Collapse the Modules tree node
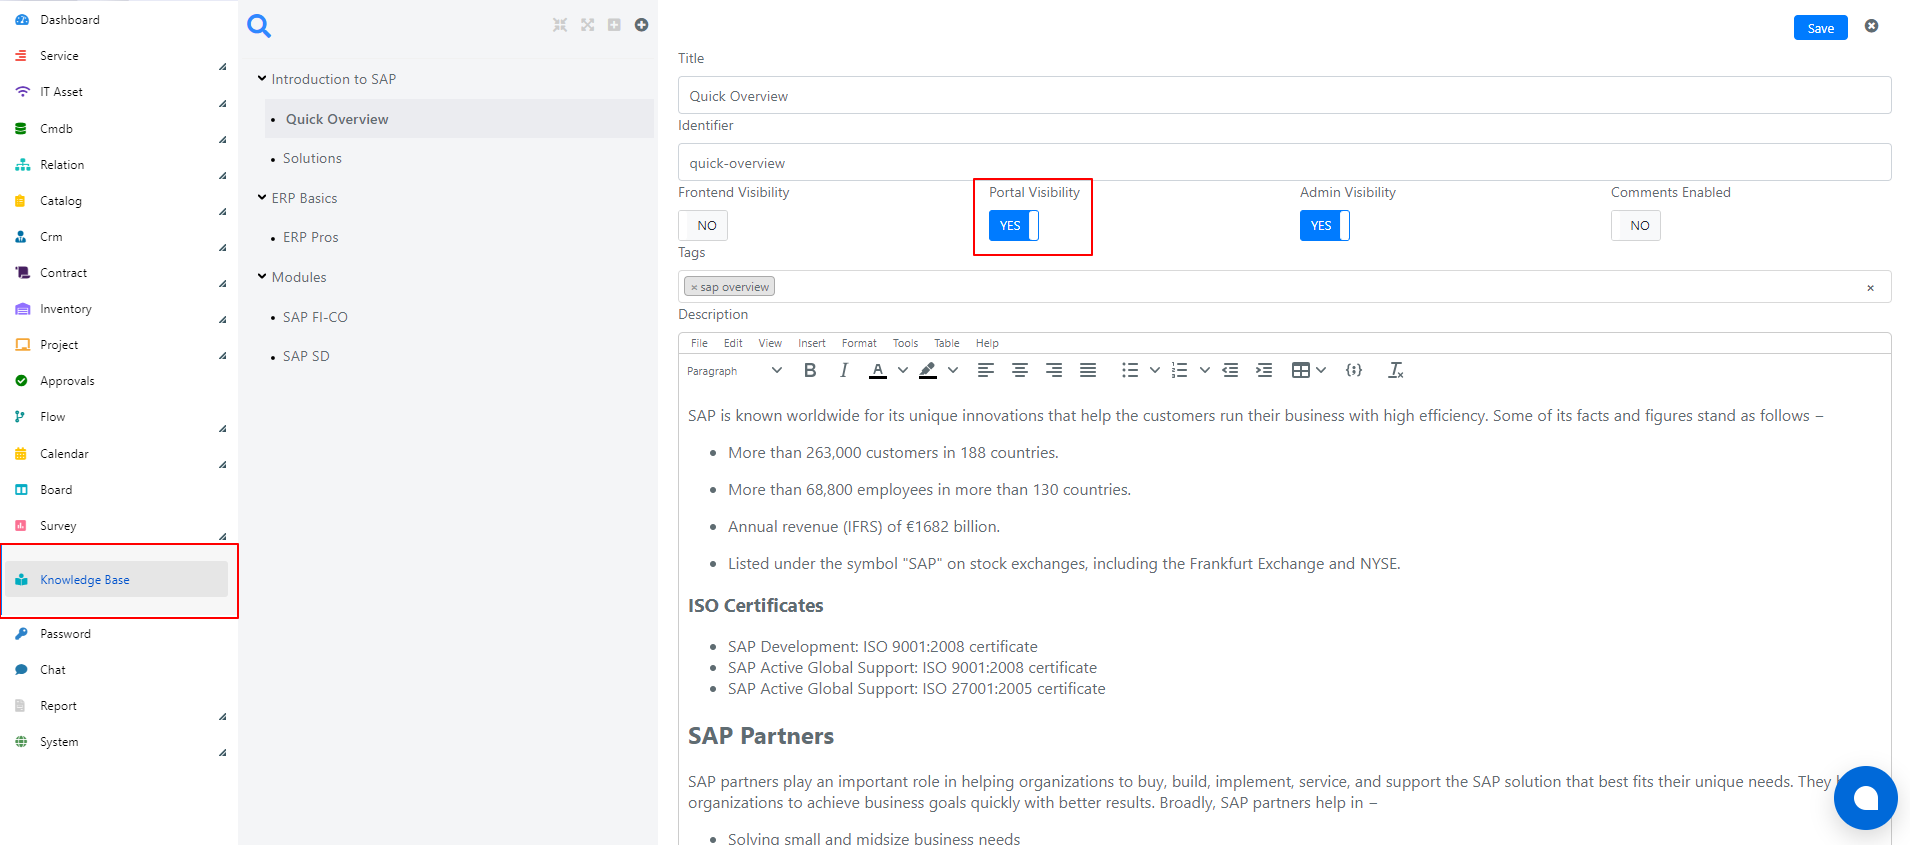 (x=262, y=277)
